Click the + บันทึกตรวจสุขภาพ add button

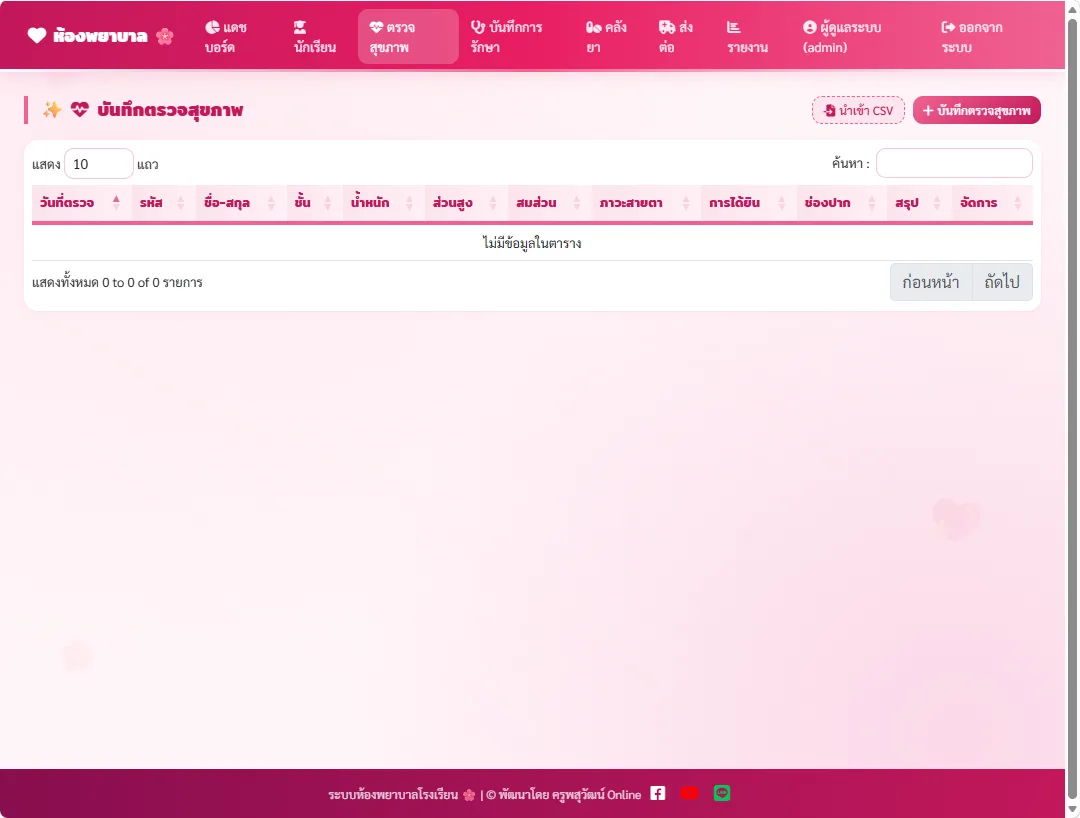[x=977, y=110]
